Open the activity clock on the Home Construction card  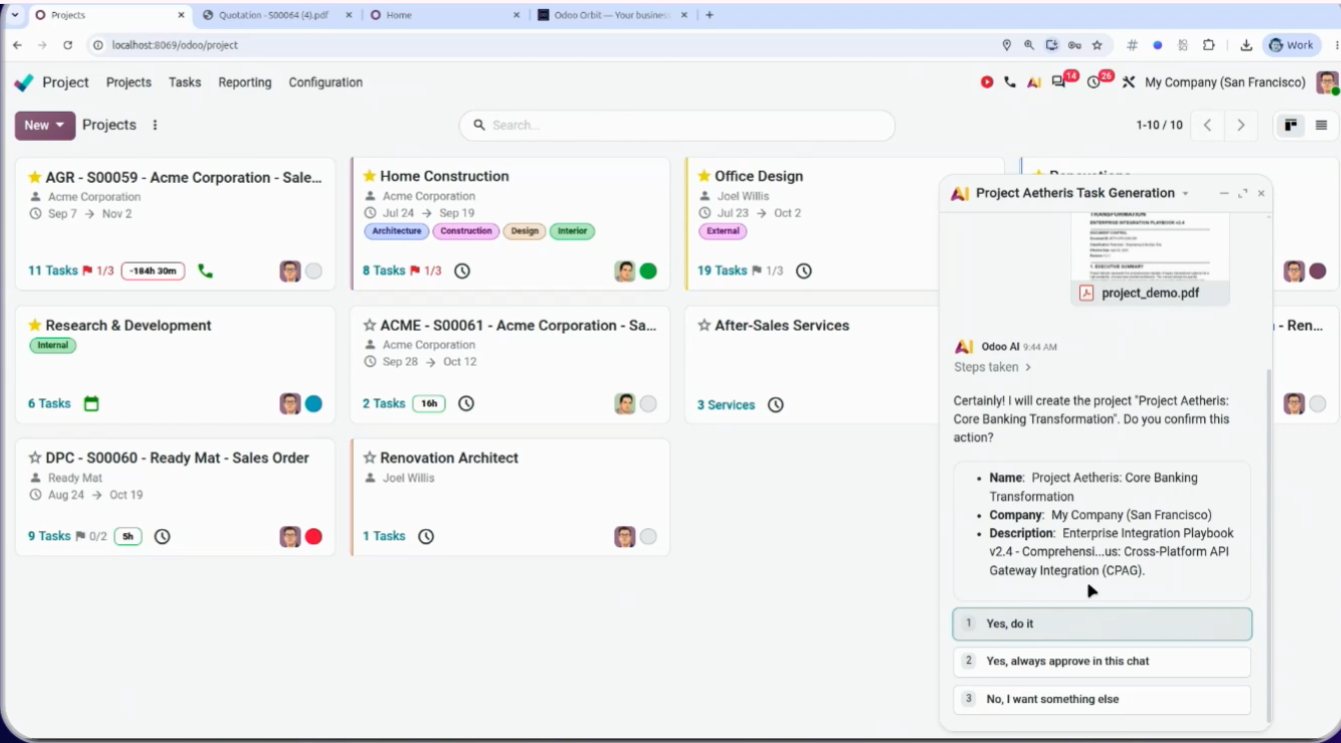462,271
